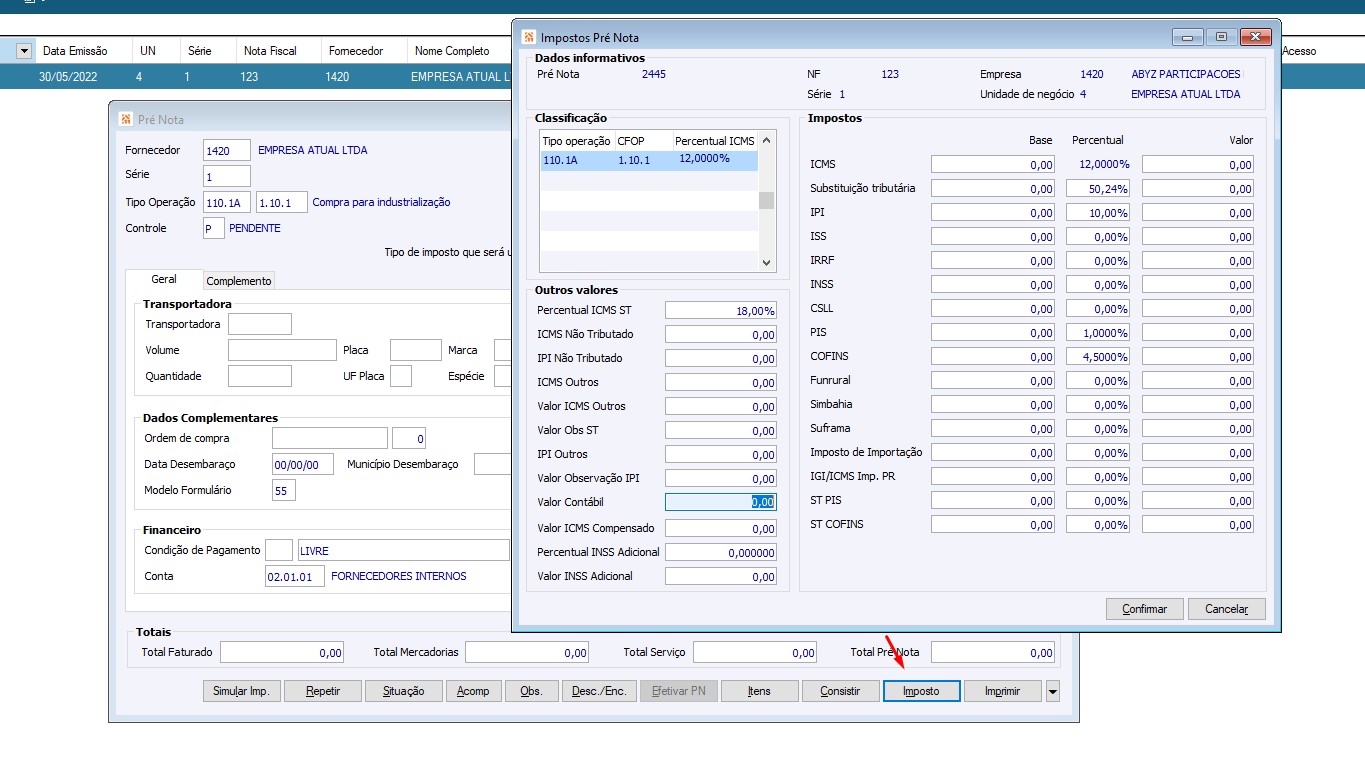1365x767 pixels.
Task: Focus the Valor Contábil field
Action: [721, 503]
